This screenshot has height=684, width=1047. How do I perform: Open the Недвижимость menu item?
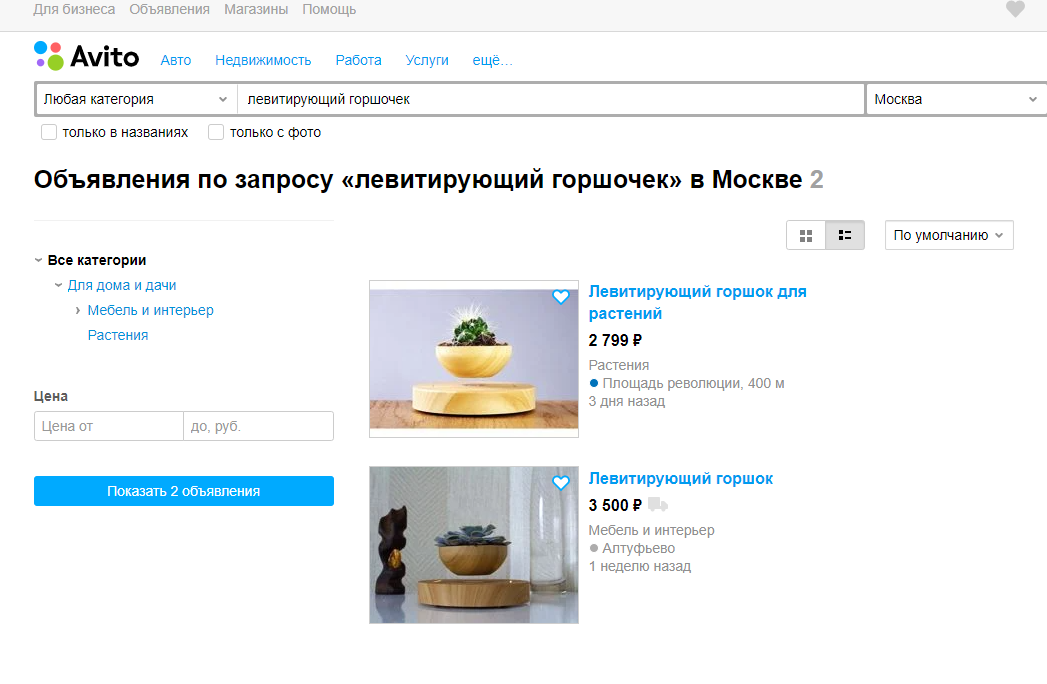263,60
